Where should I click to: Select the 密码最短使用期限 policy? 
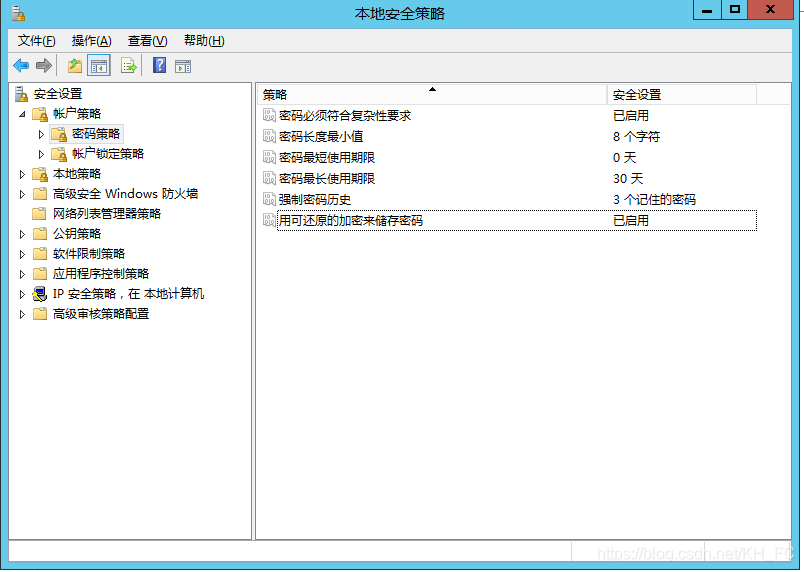tap(327, 158)
